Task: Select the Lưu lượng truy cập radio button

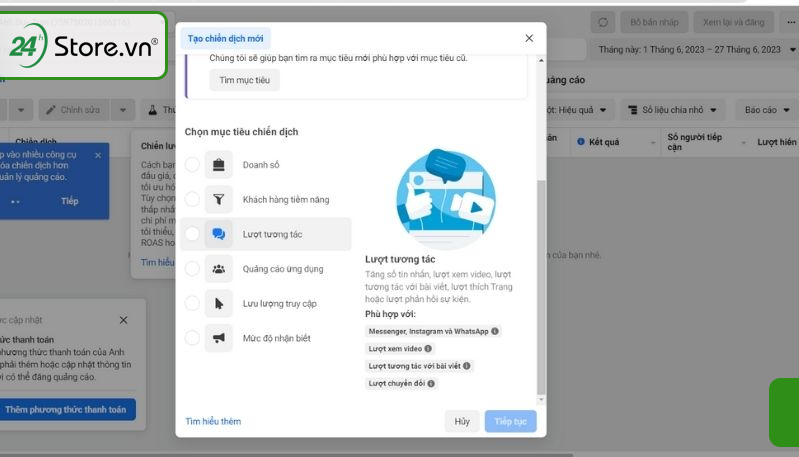Action: 192,303
